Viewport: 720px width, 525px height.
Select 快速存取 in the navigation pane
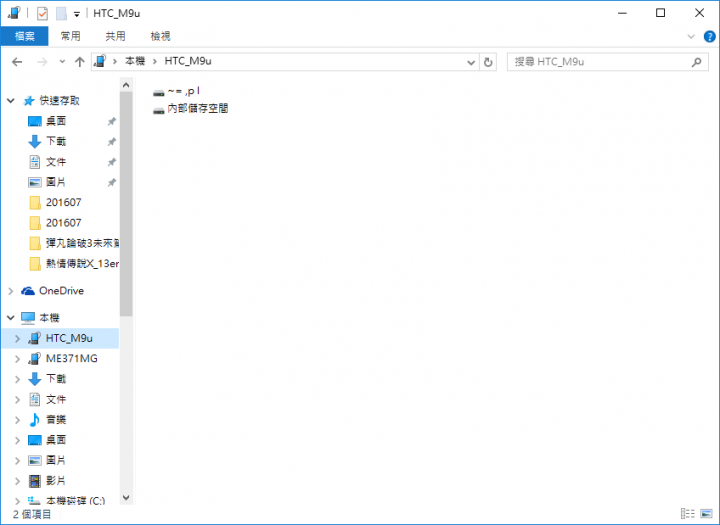[x=59, y=100]
